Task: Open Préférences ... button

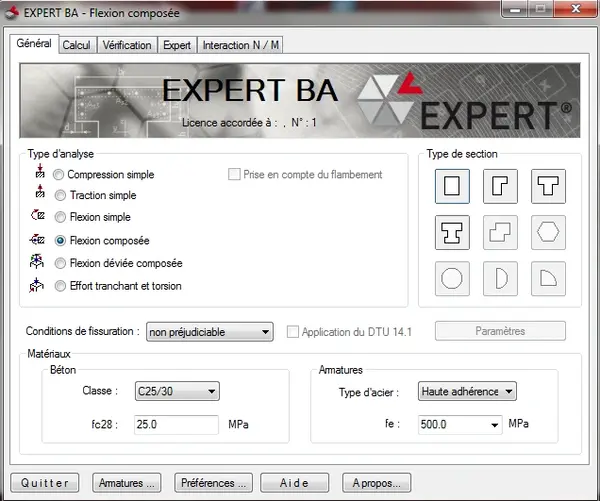Action: 214,483
